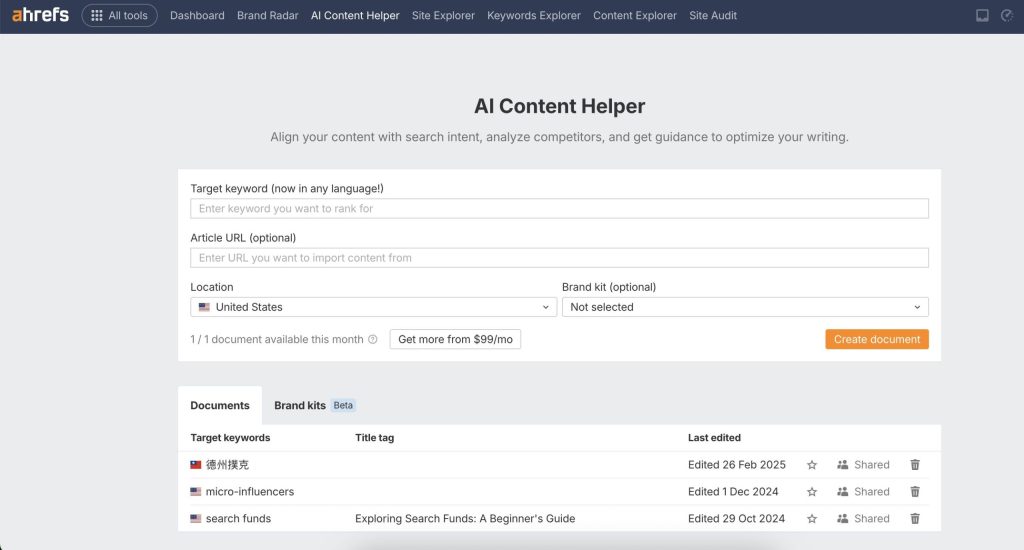Image resolution: width=1024 pixels, height=550 pixels.
Task: Click the Target keywords column header
Action: [x=230, y=438]
